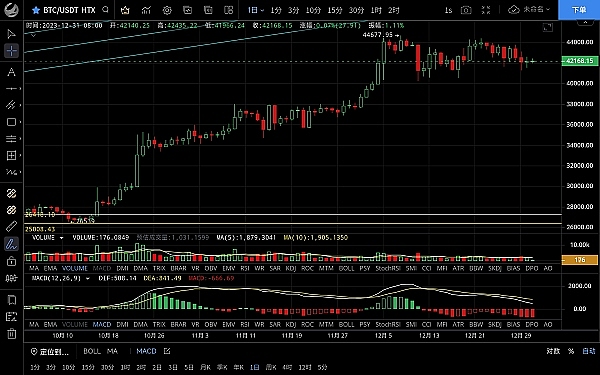This screenshot has height=375, width=600.
Task: Click the trash delete drawings icon
Action: [11, 333]
